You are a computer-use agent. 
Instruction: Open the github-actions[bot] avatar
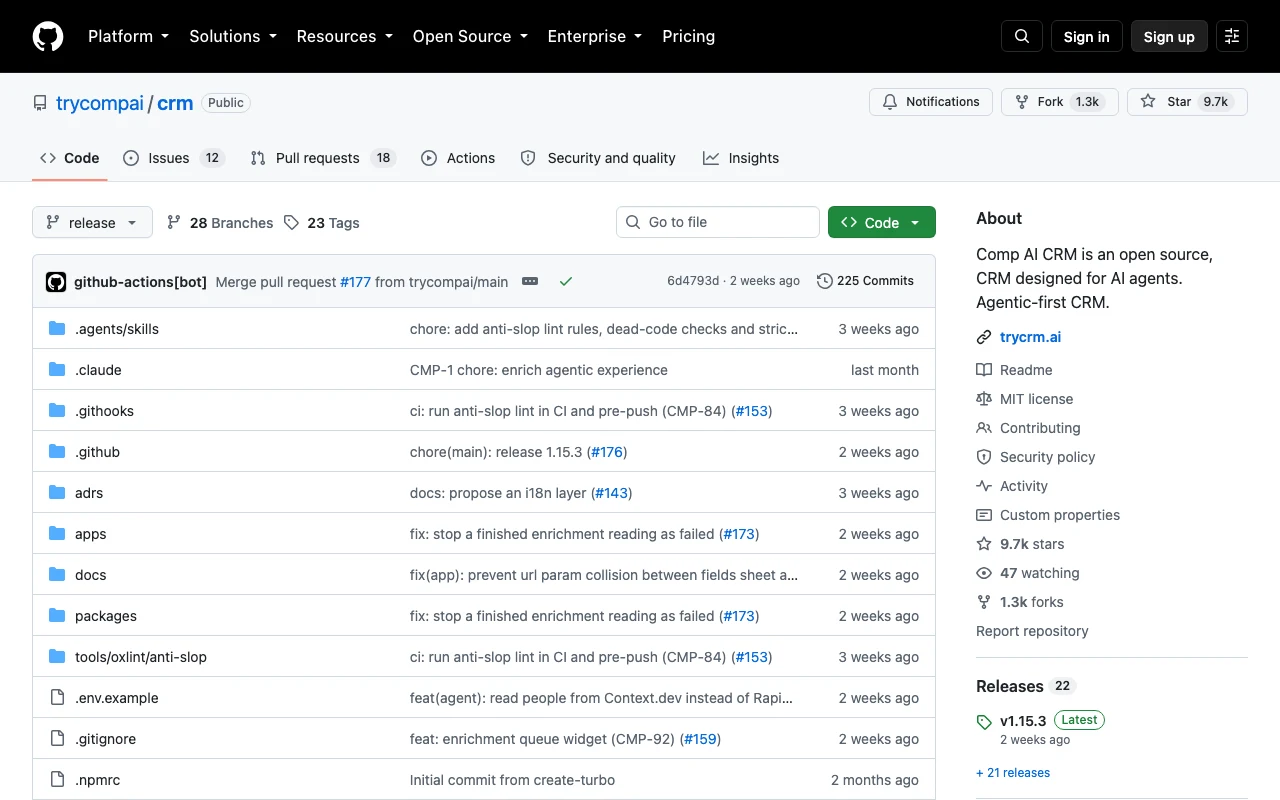[x=56, y=282]
